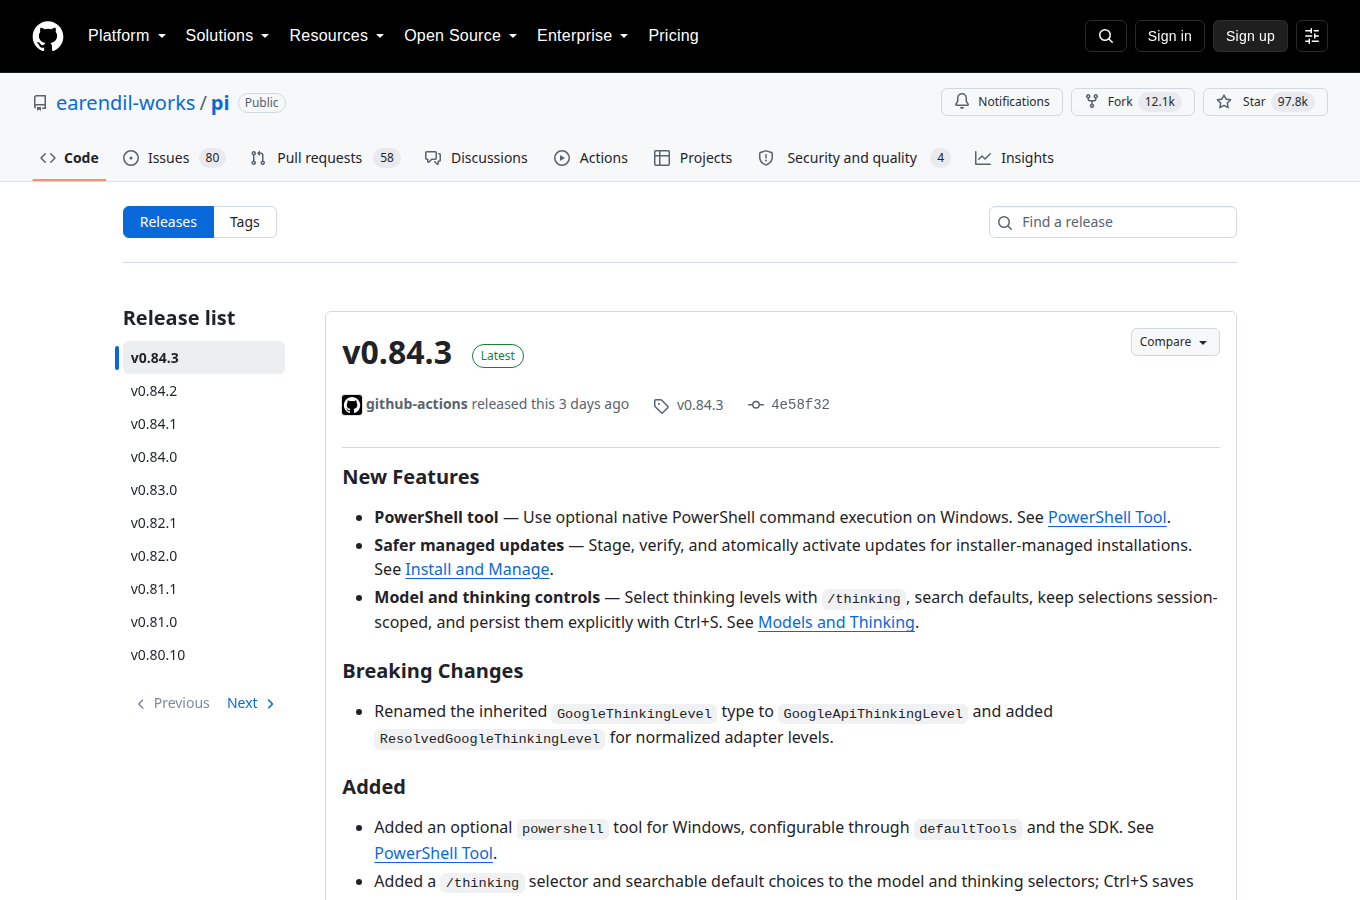The image size is (1360, 900).
Task: Click the magnifier in Find a release
Action: click(1005, 223)
